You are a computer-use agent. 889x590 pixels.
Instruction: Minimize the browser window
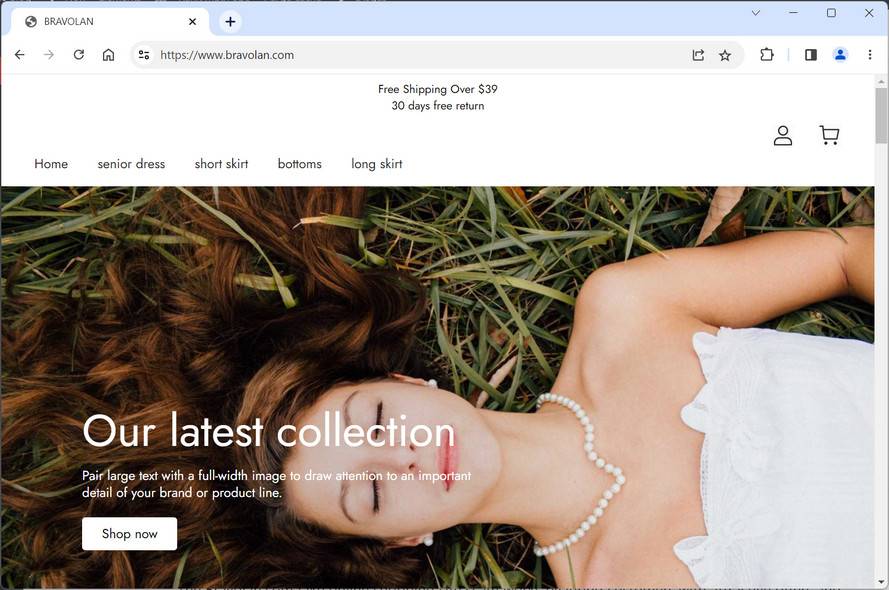pyautogui.click(x=793, y=13)
